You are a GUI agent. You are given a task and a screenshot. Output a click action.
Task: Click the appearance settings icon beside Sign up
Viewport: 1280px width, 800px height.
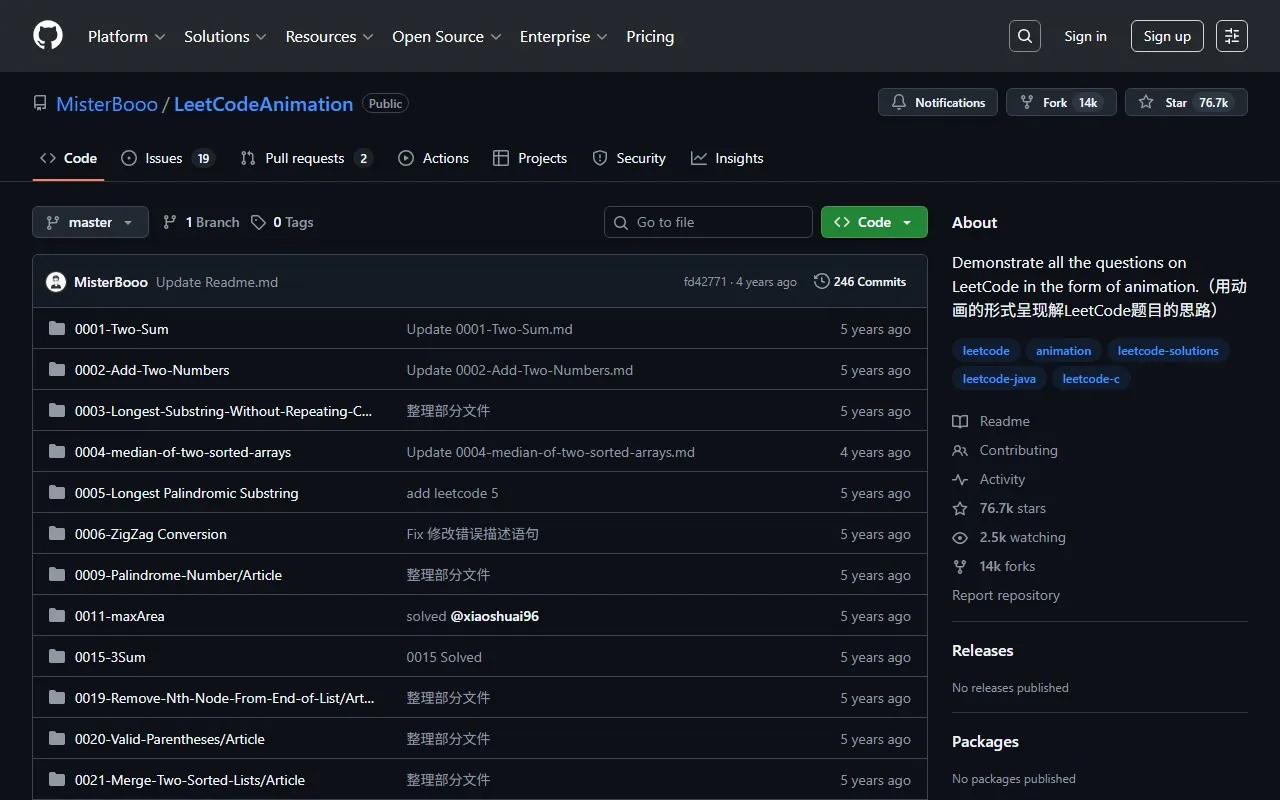pos(1232,36)
